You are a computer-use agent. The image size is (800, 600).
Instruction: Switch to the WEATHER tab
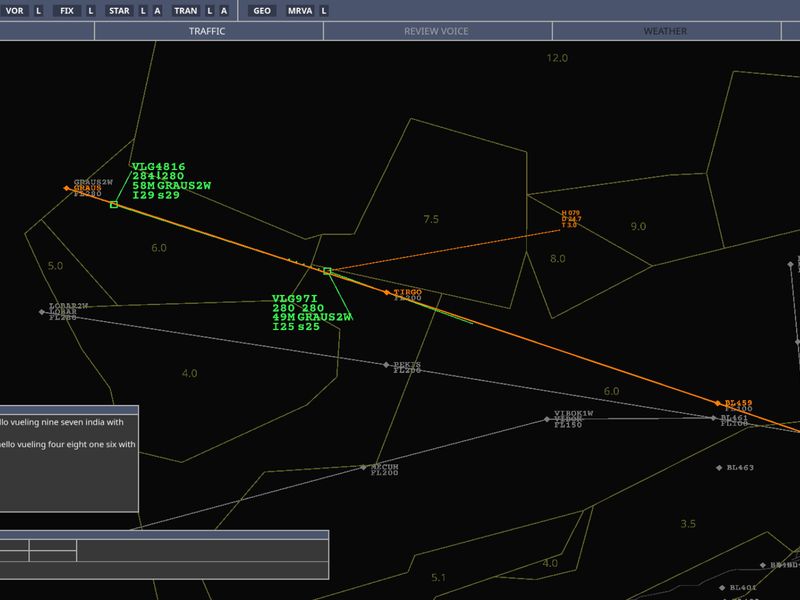coord(666,31)
